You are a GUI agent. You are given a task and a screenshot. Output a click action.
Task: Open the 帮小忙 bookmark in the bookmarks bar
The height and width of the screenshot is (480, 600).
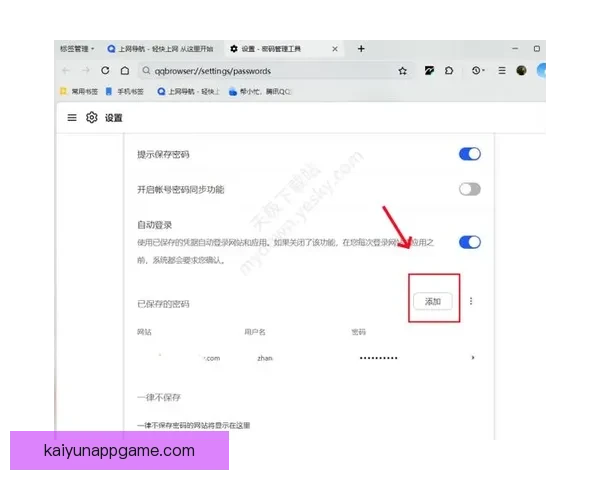coord(260,91)
